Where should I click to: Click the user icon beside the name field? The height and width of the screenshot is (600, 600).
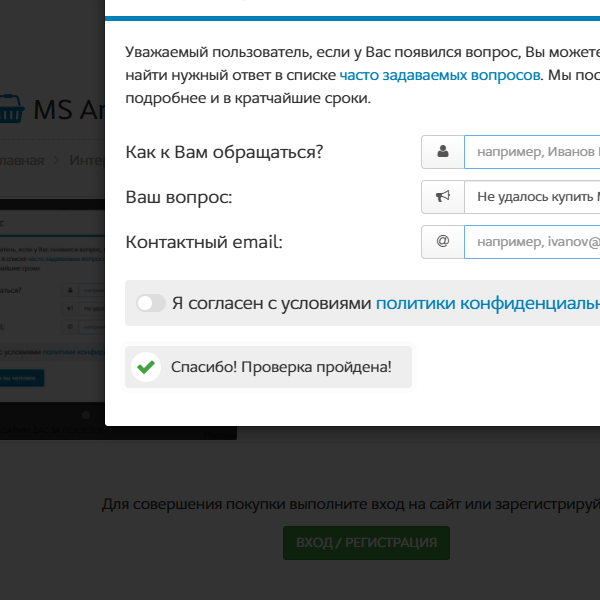click(x=443, y=153)
